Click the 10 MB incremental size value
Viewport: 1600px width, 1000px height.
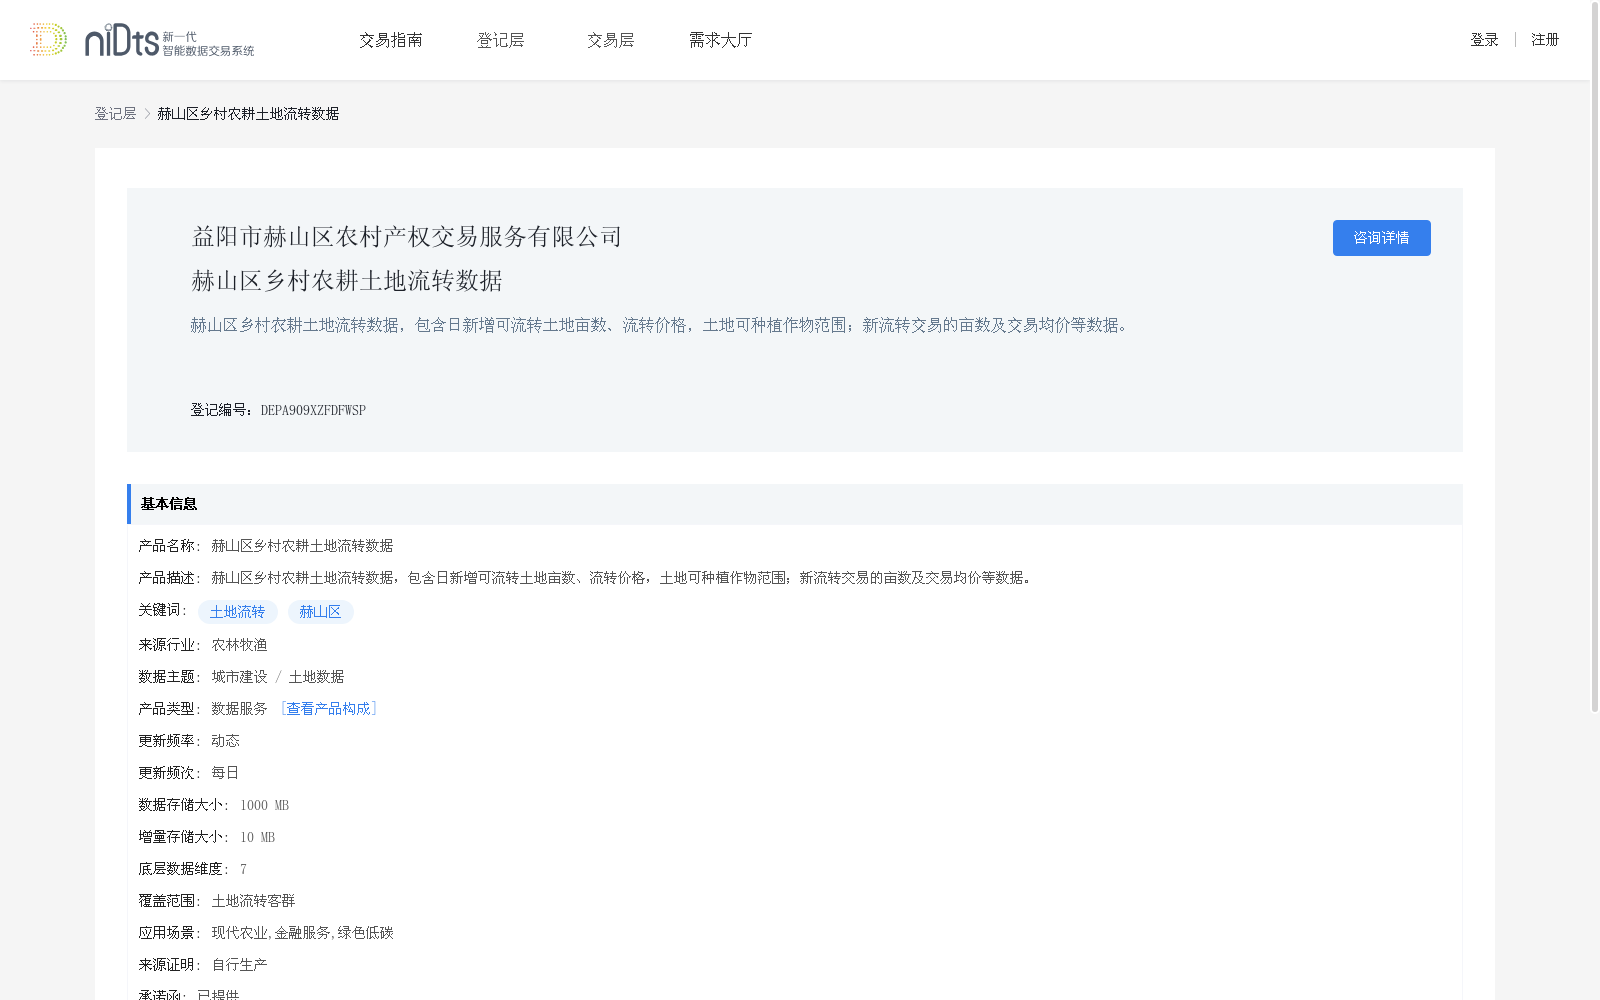coord(257,837)
